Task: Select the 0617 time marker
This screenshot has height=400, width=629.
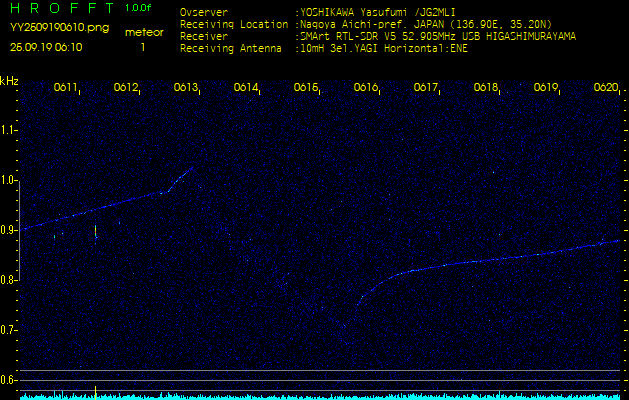Action: point(426,88)
